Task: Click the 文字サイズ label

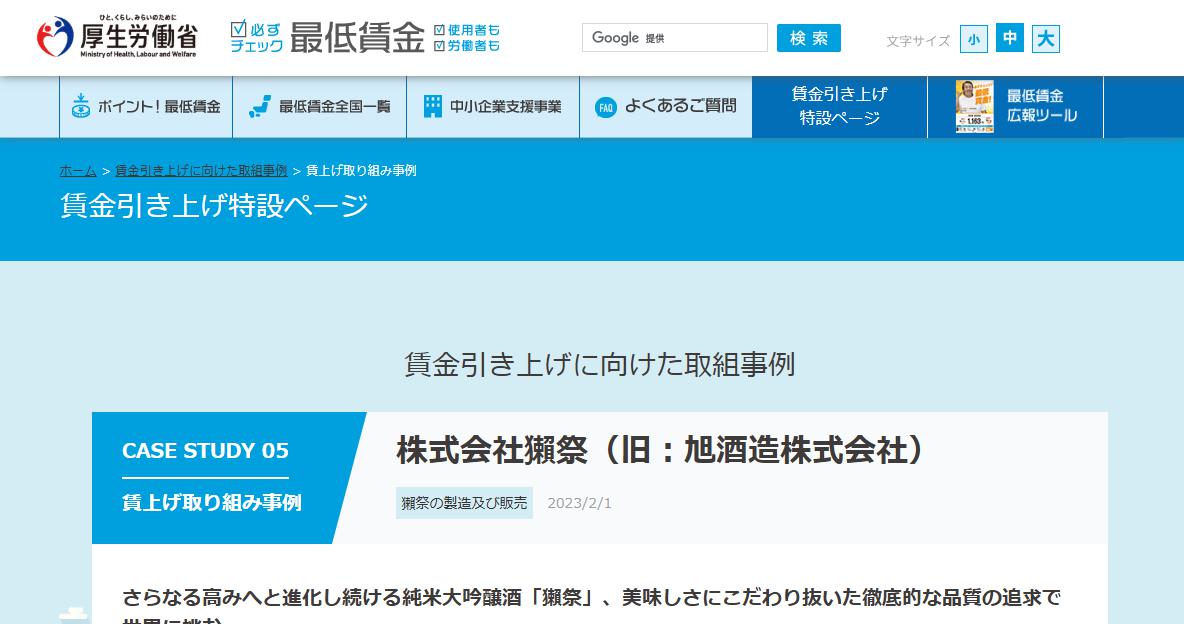Action: 918,41
